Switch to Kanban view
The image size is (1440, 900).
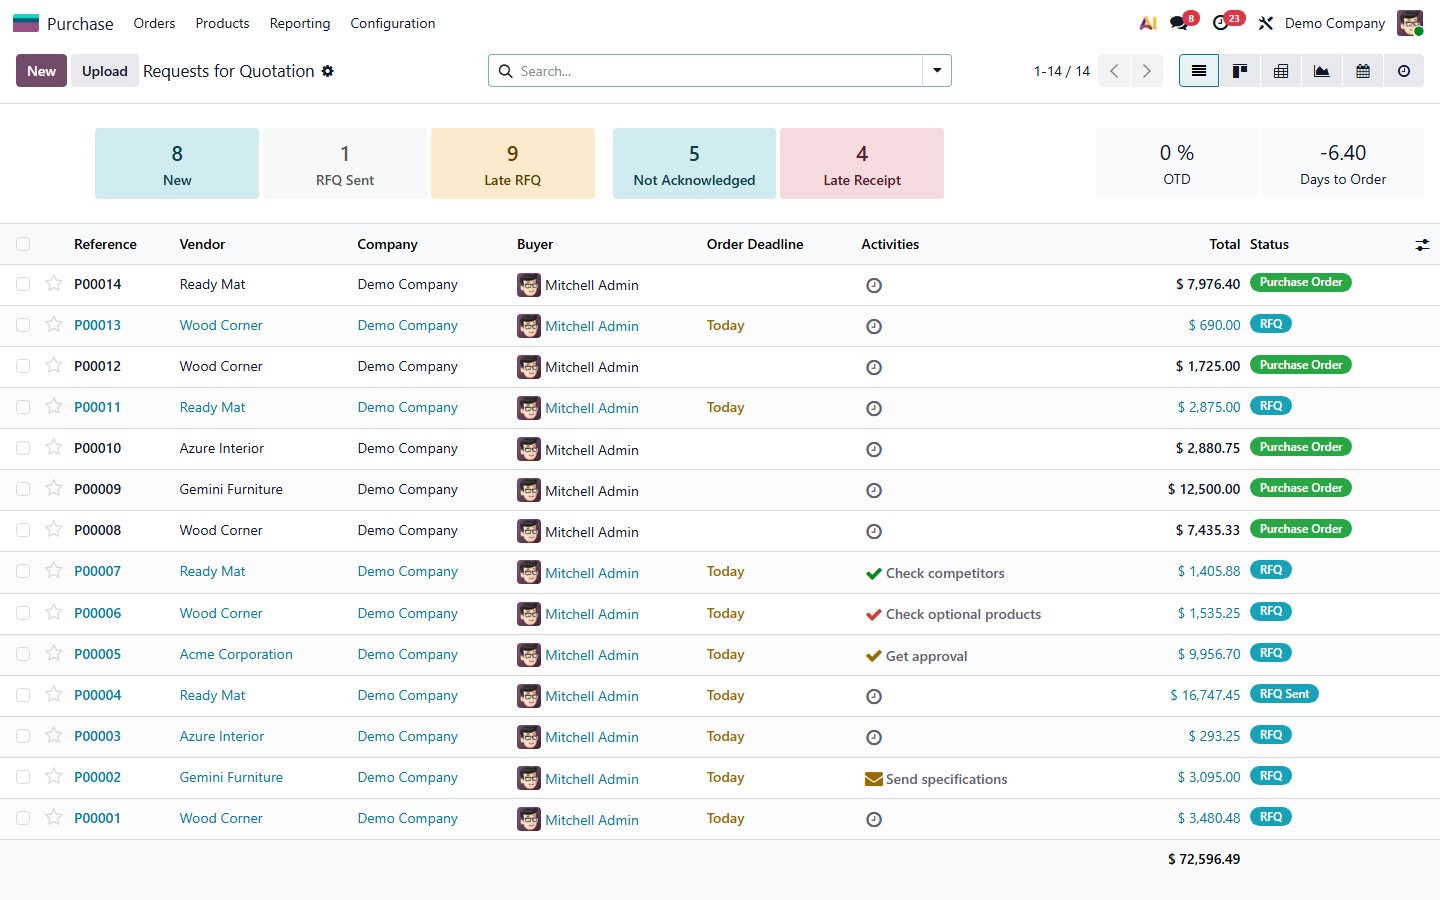pos(1240,71)
